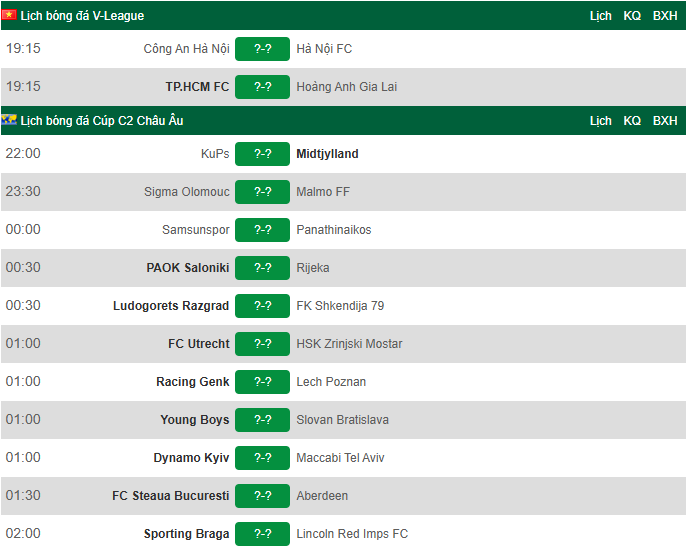Select the Lịch bóng đá Cúp C2 Châu Âu heading

click(102, 121)
